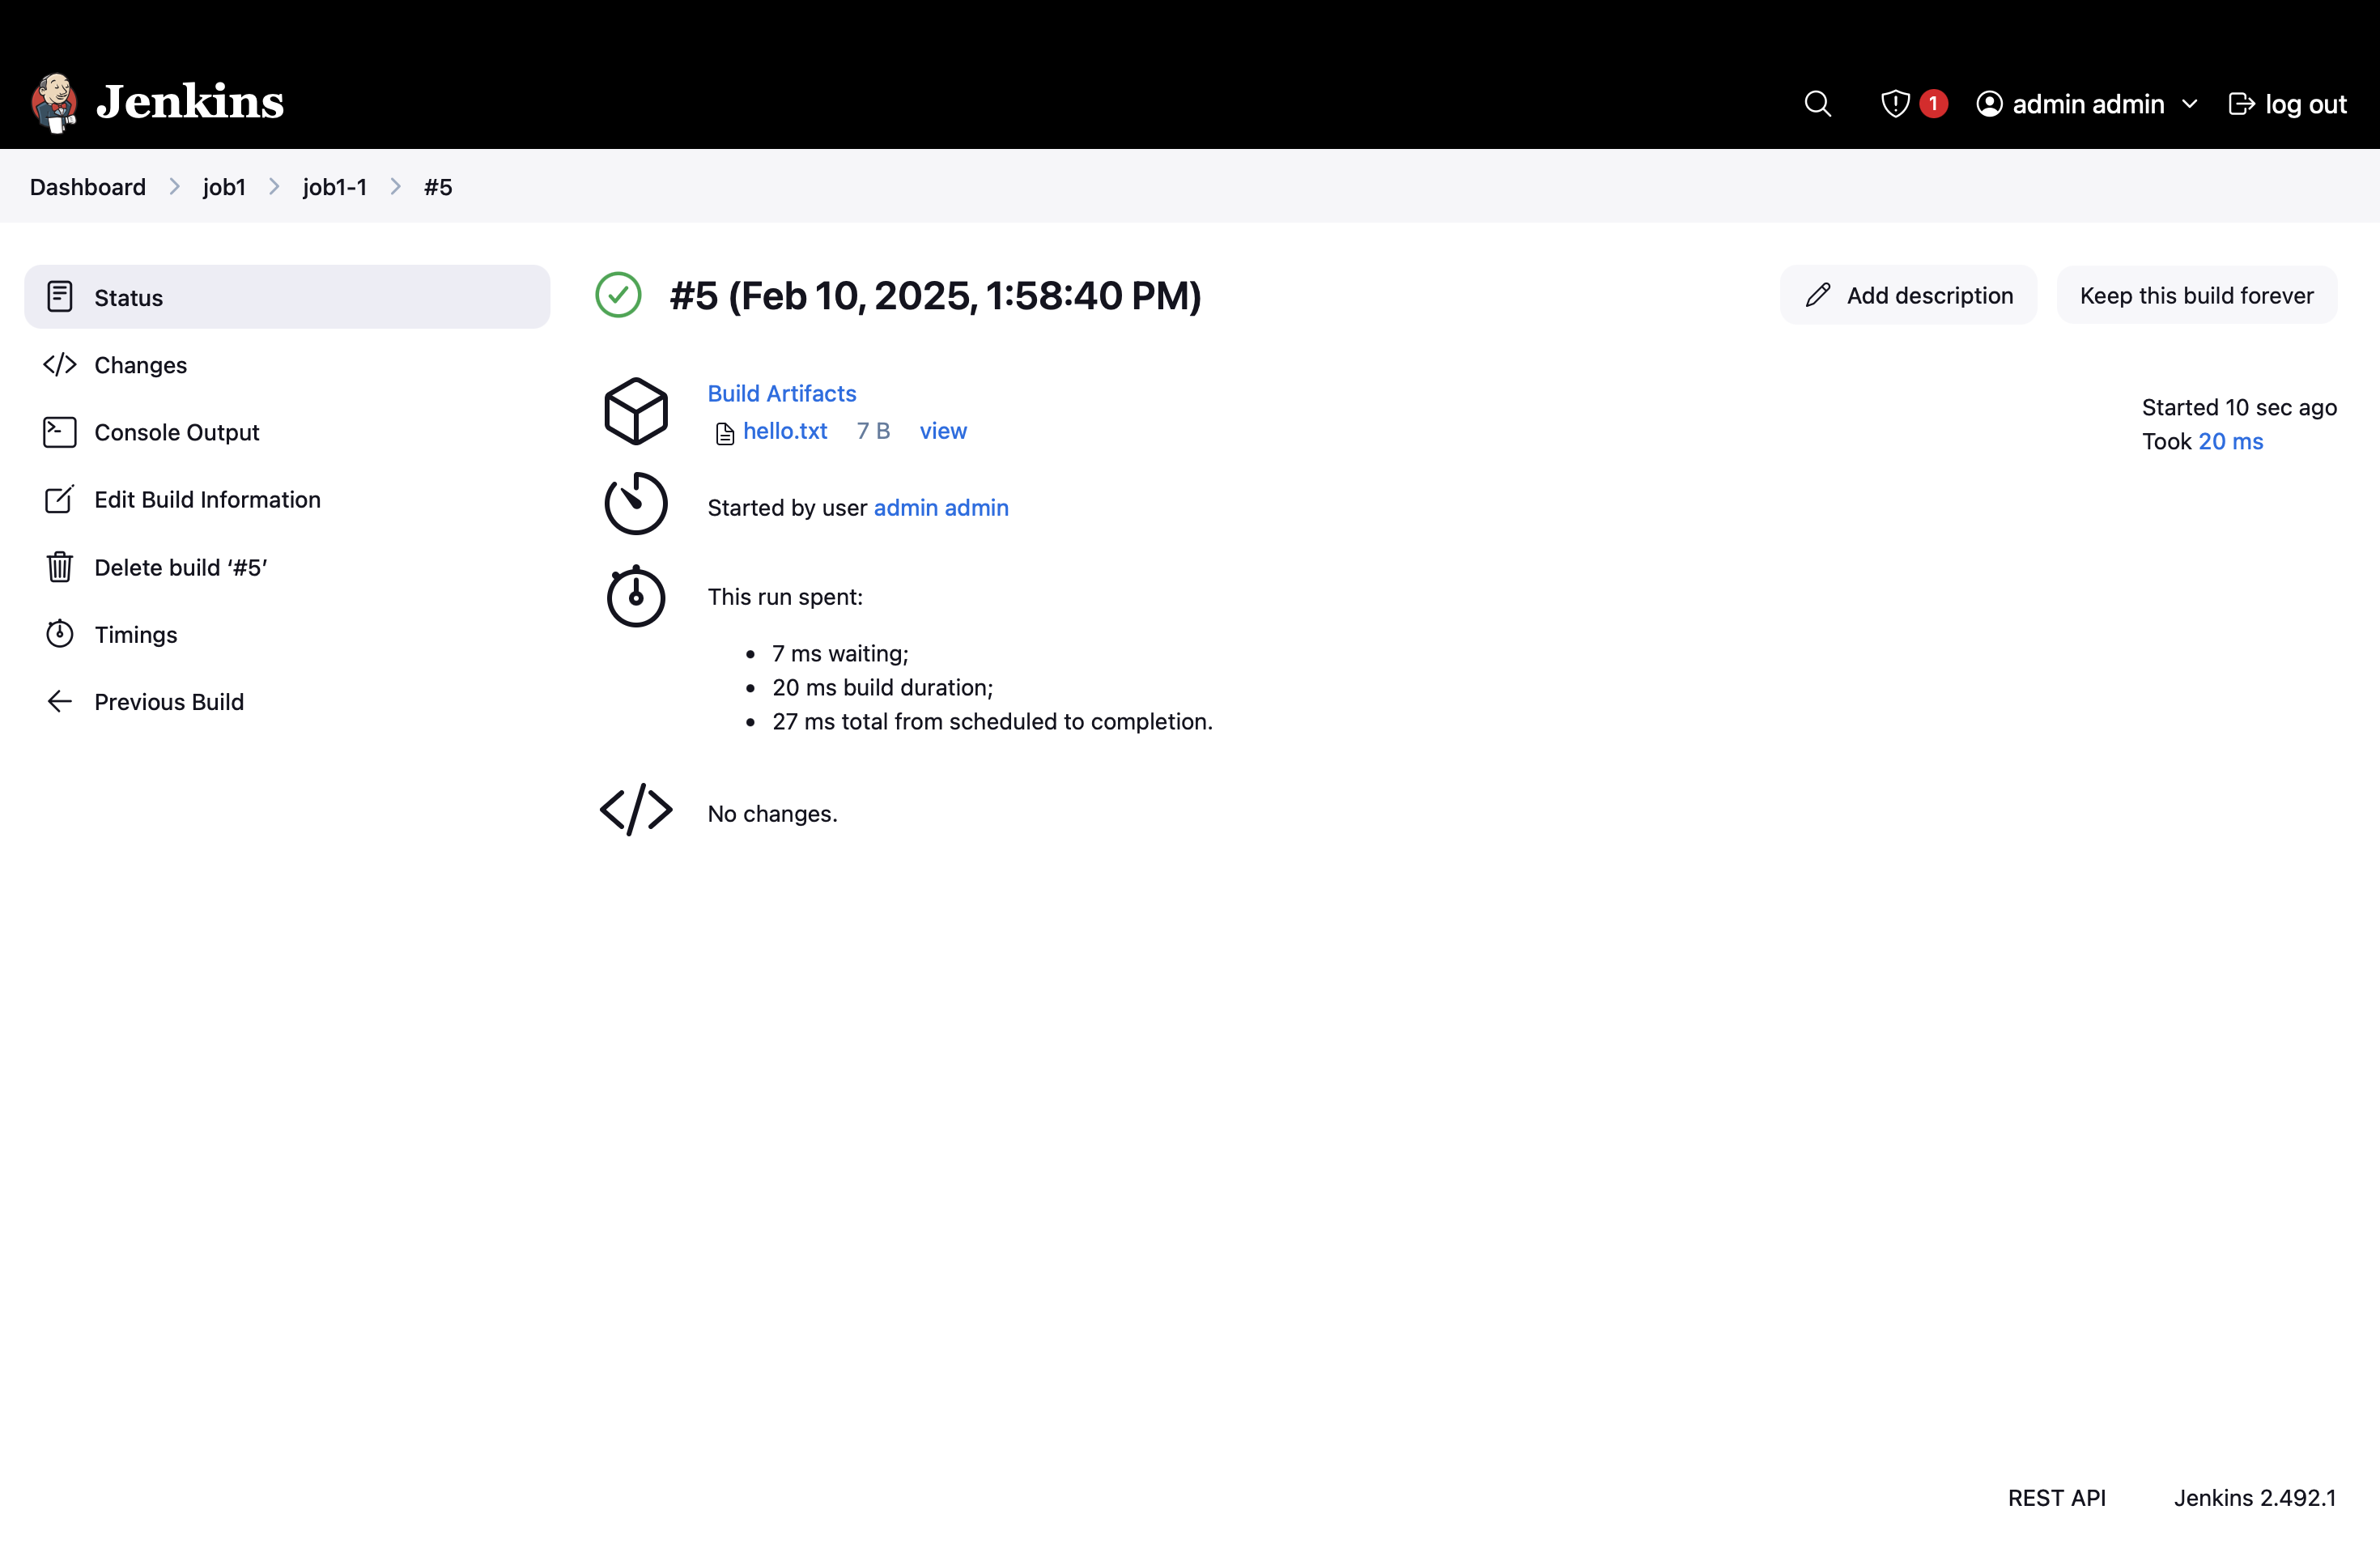
Task: Open the Changes sidebar item
Action: pos(287,365)
